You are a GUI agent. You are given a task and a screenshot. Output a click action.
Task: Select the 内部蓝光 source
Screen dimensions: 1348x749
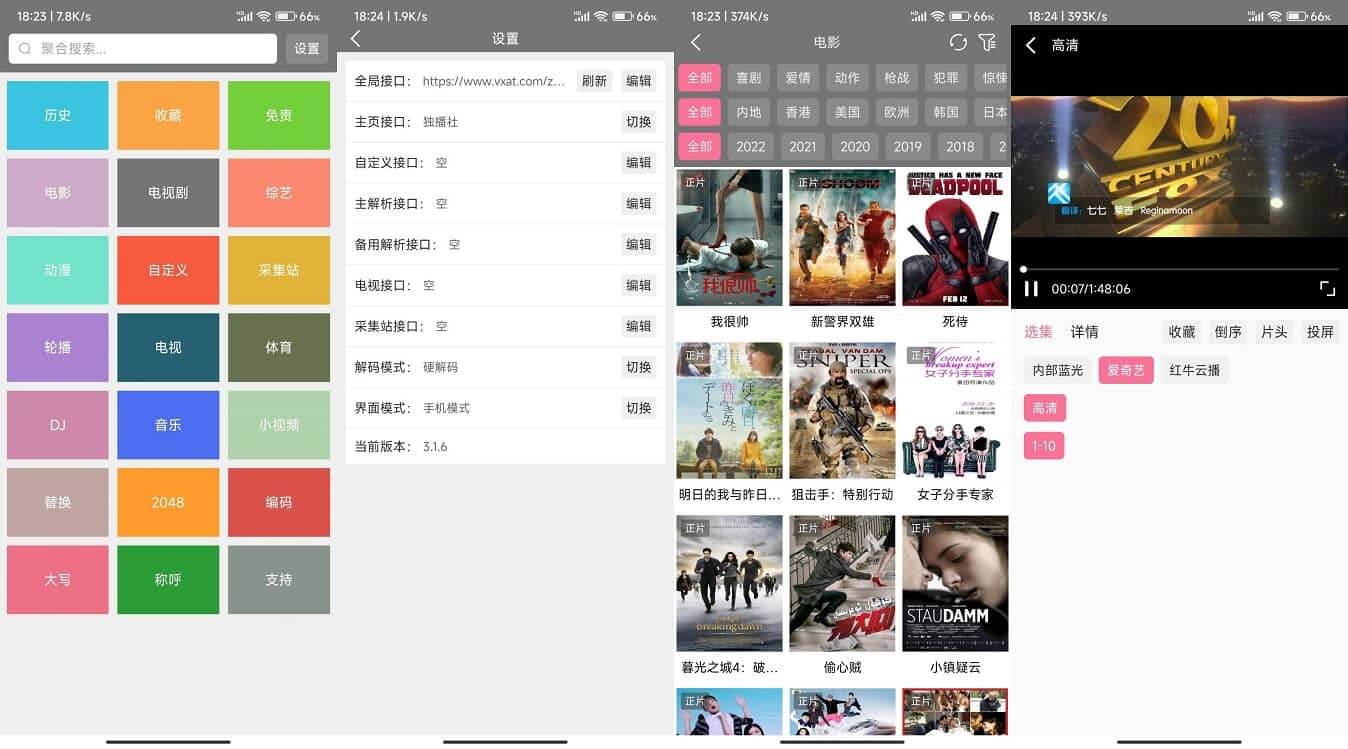pos(1057,370)
